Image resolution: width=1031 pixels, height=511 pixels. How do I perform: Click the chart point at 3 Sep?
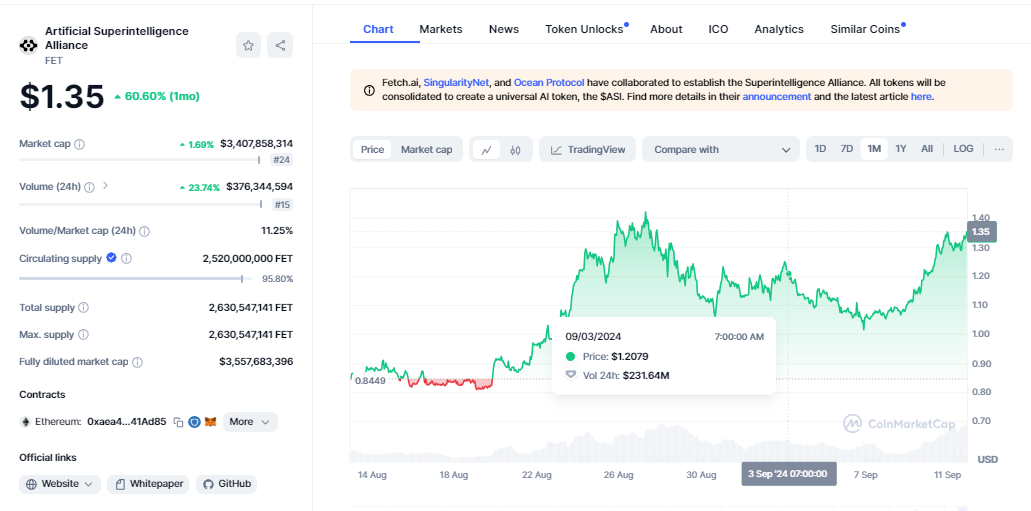pyautogui.click(x=788, y=274)
